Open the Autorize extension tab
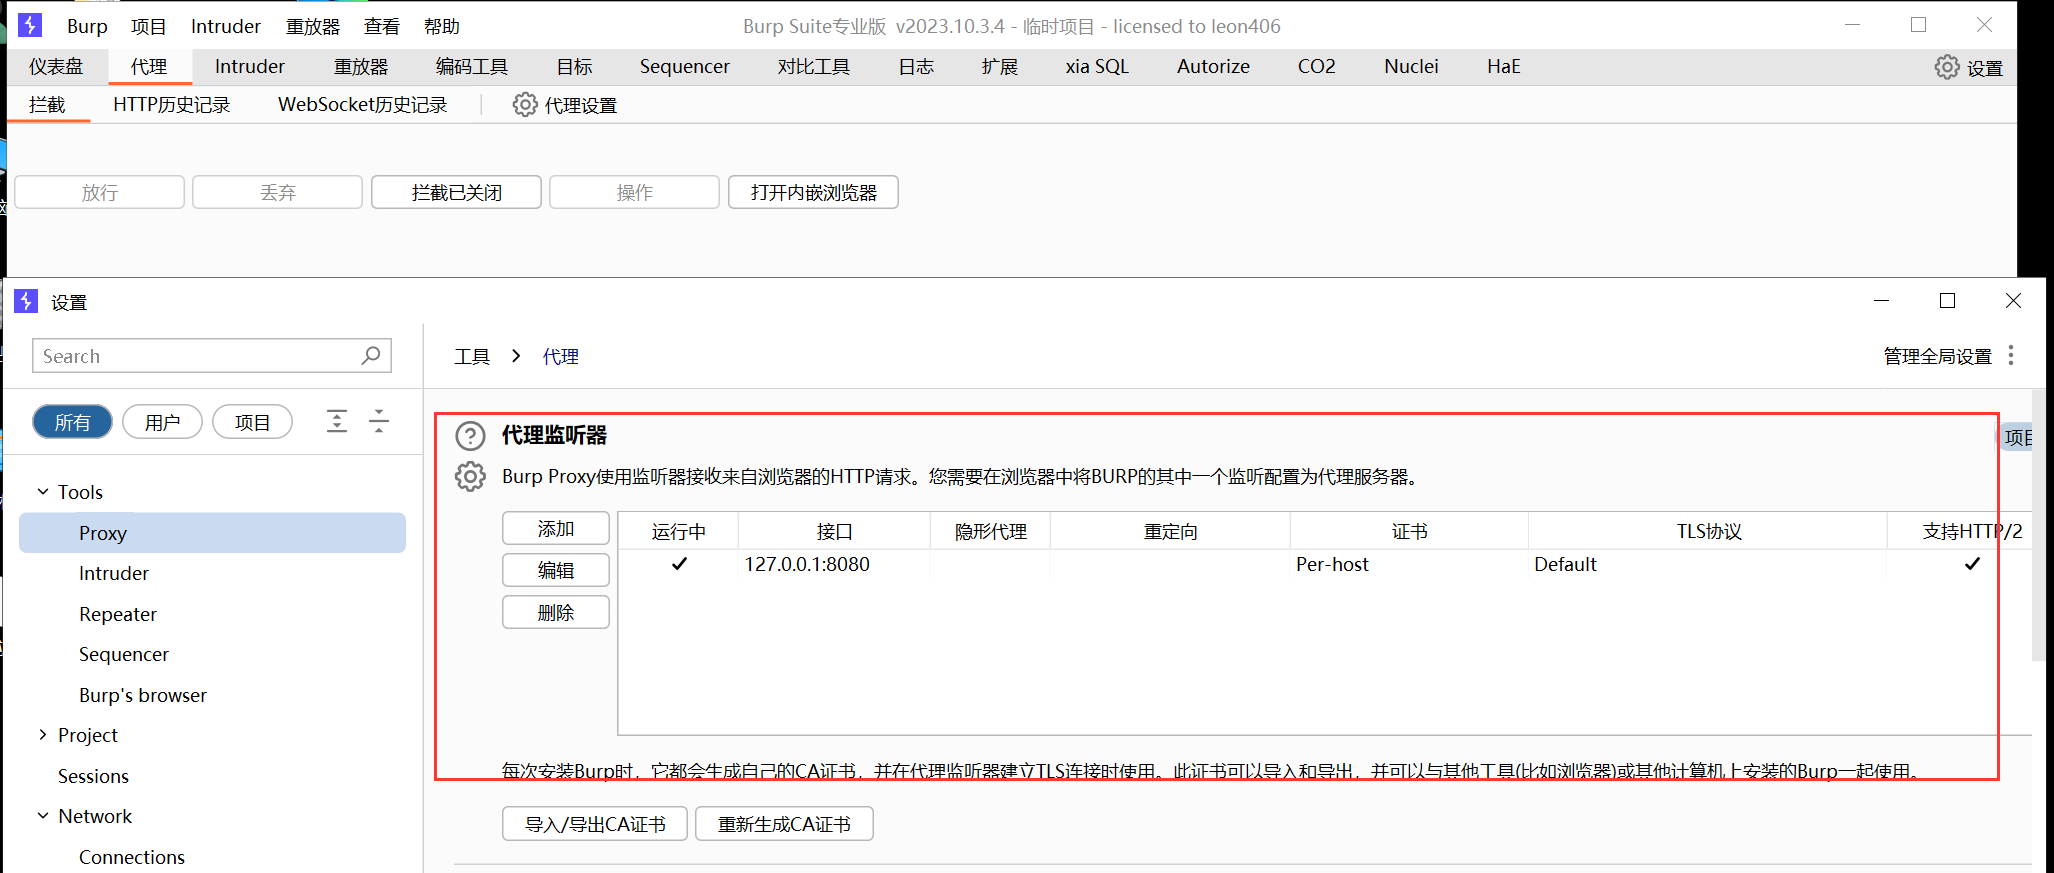 point(1214,66)
